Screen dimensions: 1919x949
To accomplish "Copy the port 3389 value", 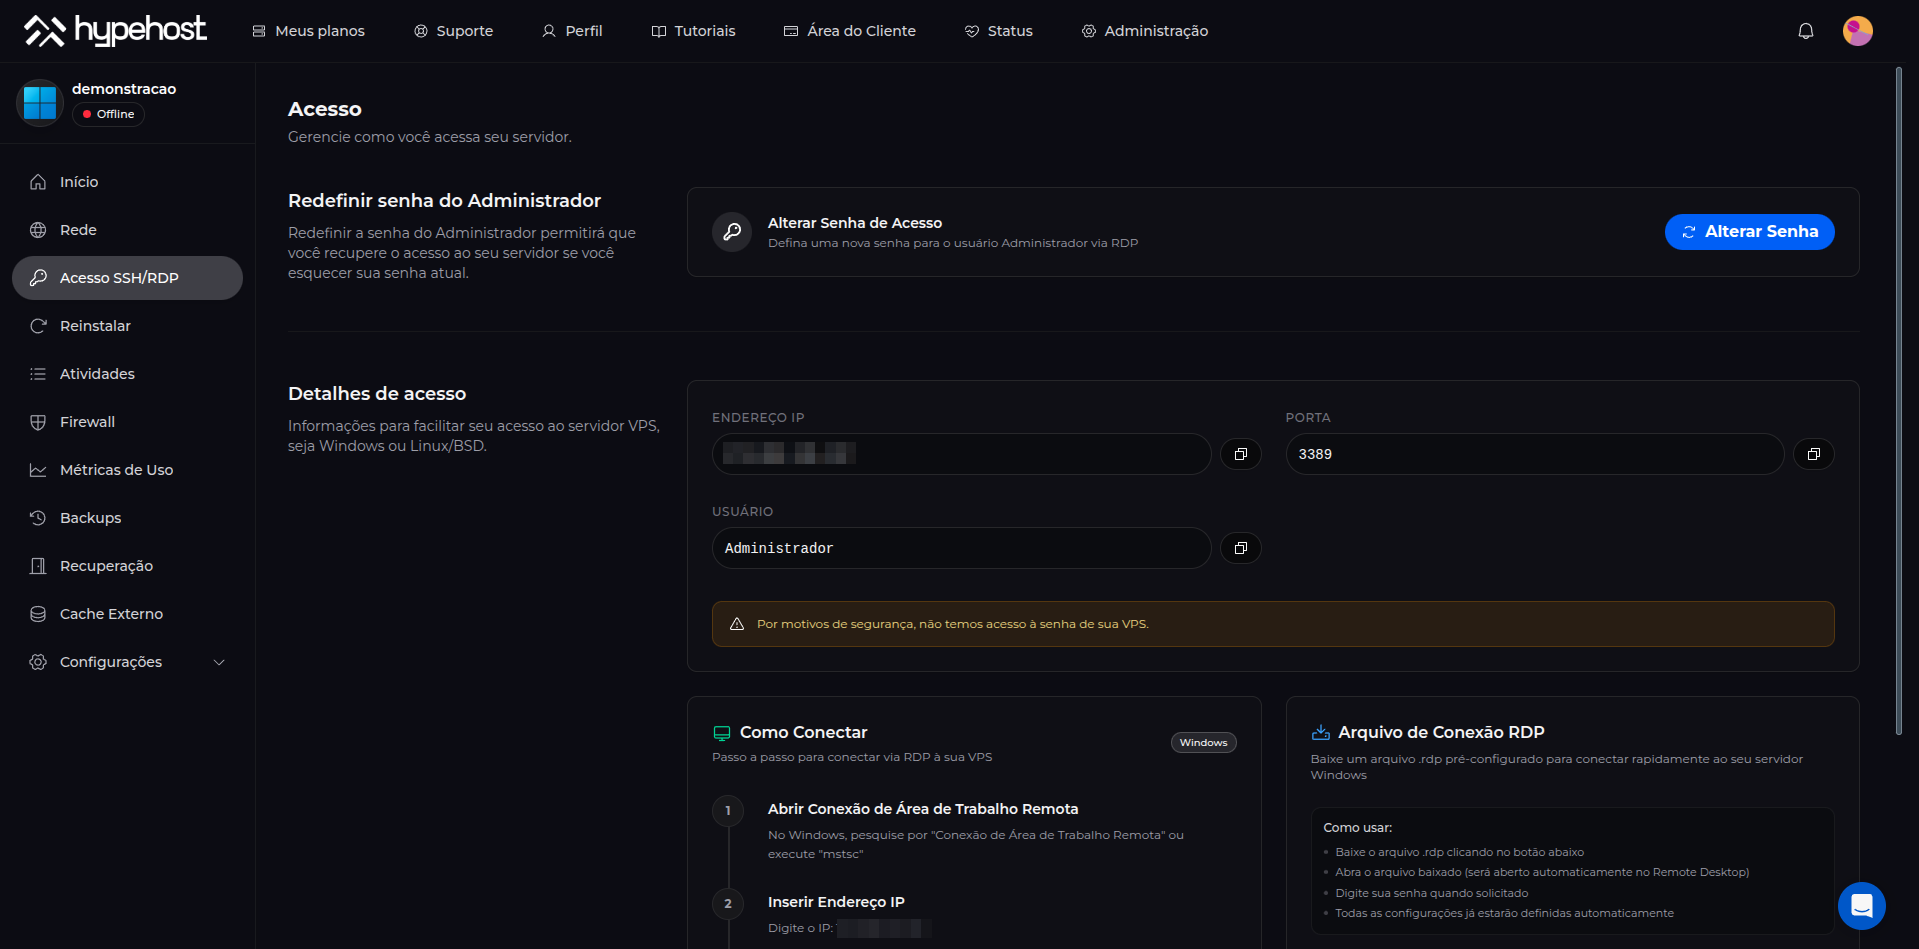I will click(1814, 454).
